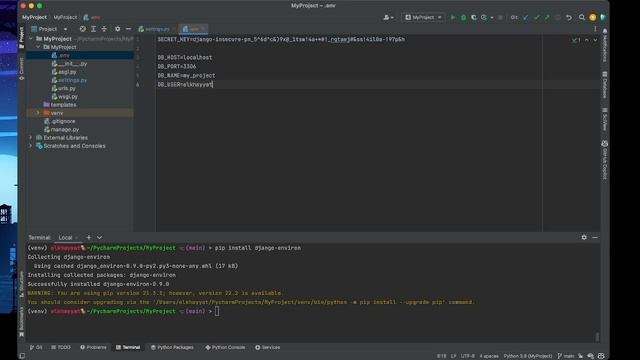This screenshot has width=640, height=360.
Task: Toggle the Database side panel
Action: [x=604, y=85]
